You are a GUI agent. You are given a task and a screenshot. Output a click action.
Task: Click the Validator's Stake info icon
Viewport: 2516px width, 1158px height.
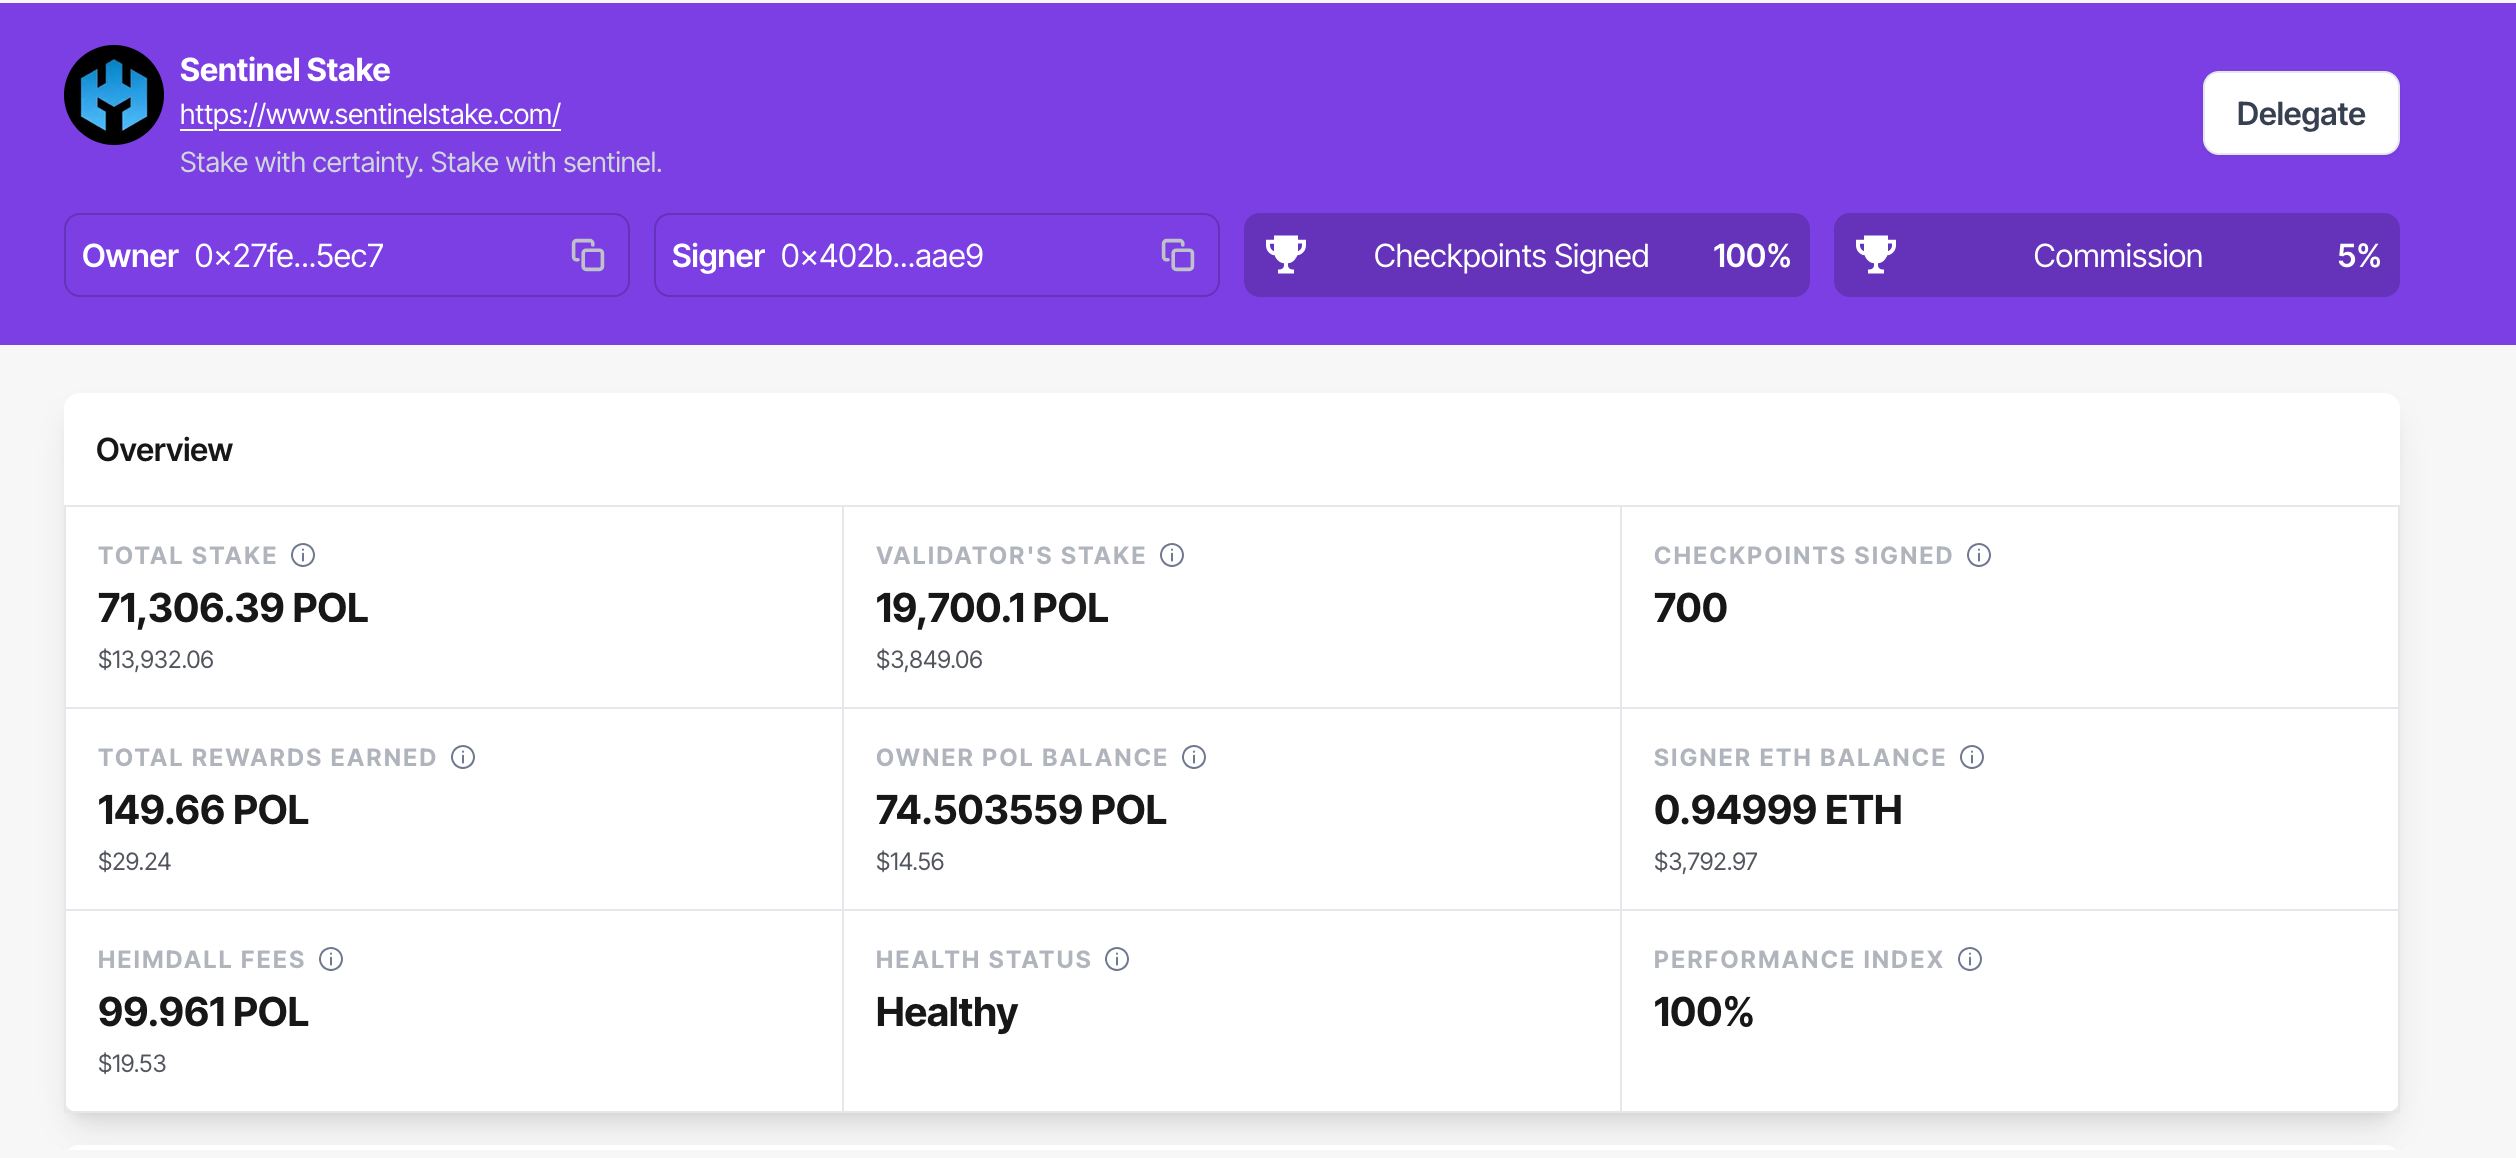1172,555
